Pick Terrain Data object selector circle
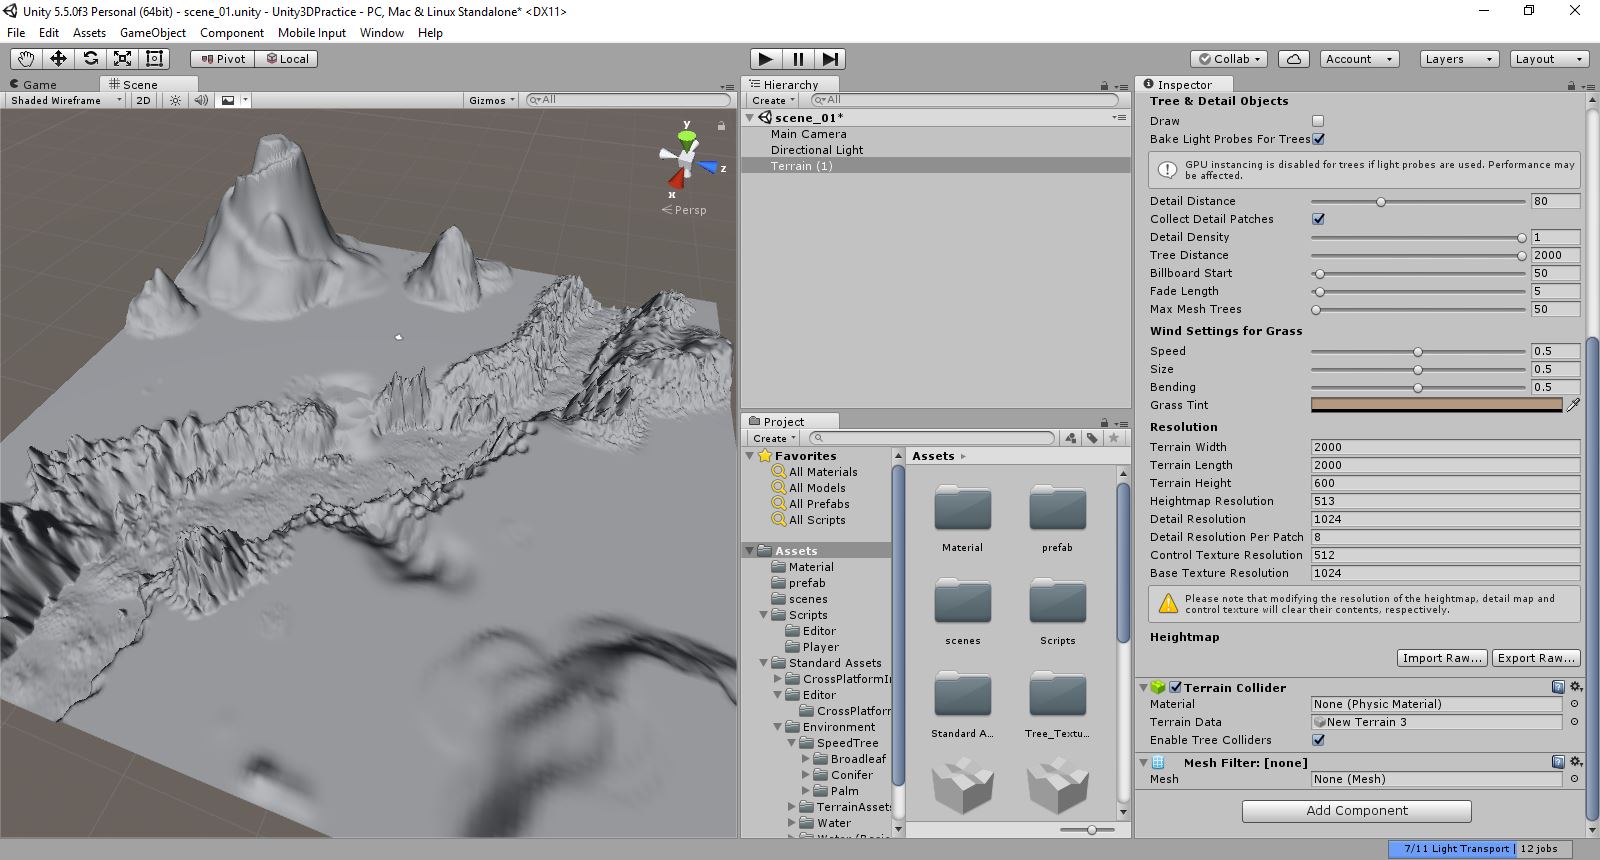Viewport: 1600px width, 860px height. (1574, 722)
